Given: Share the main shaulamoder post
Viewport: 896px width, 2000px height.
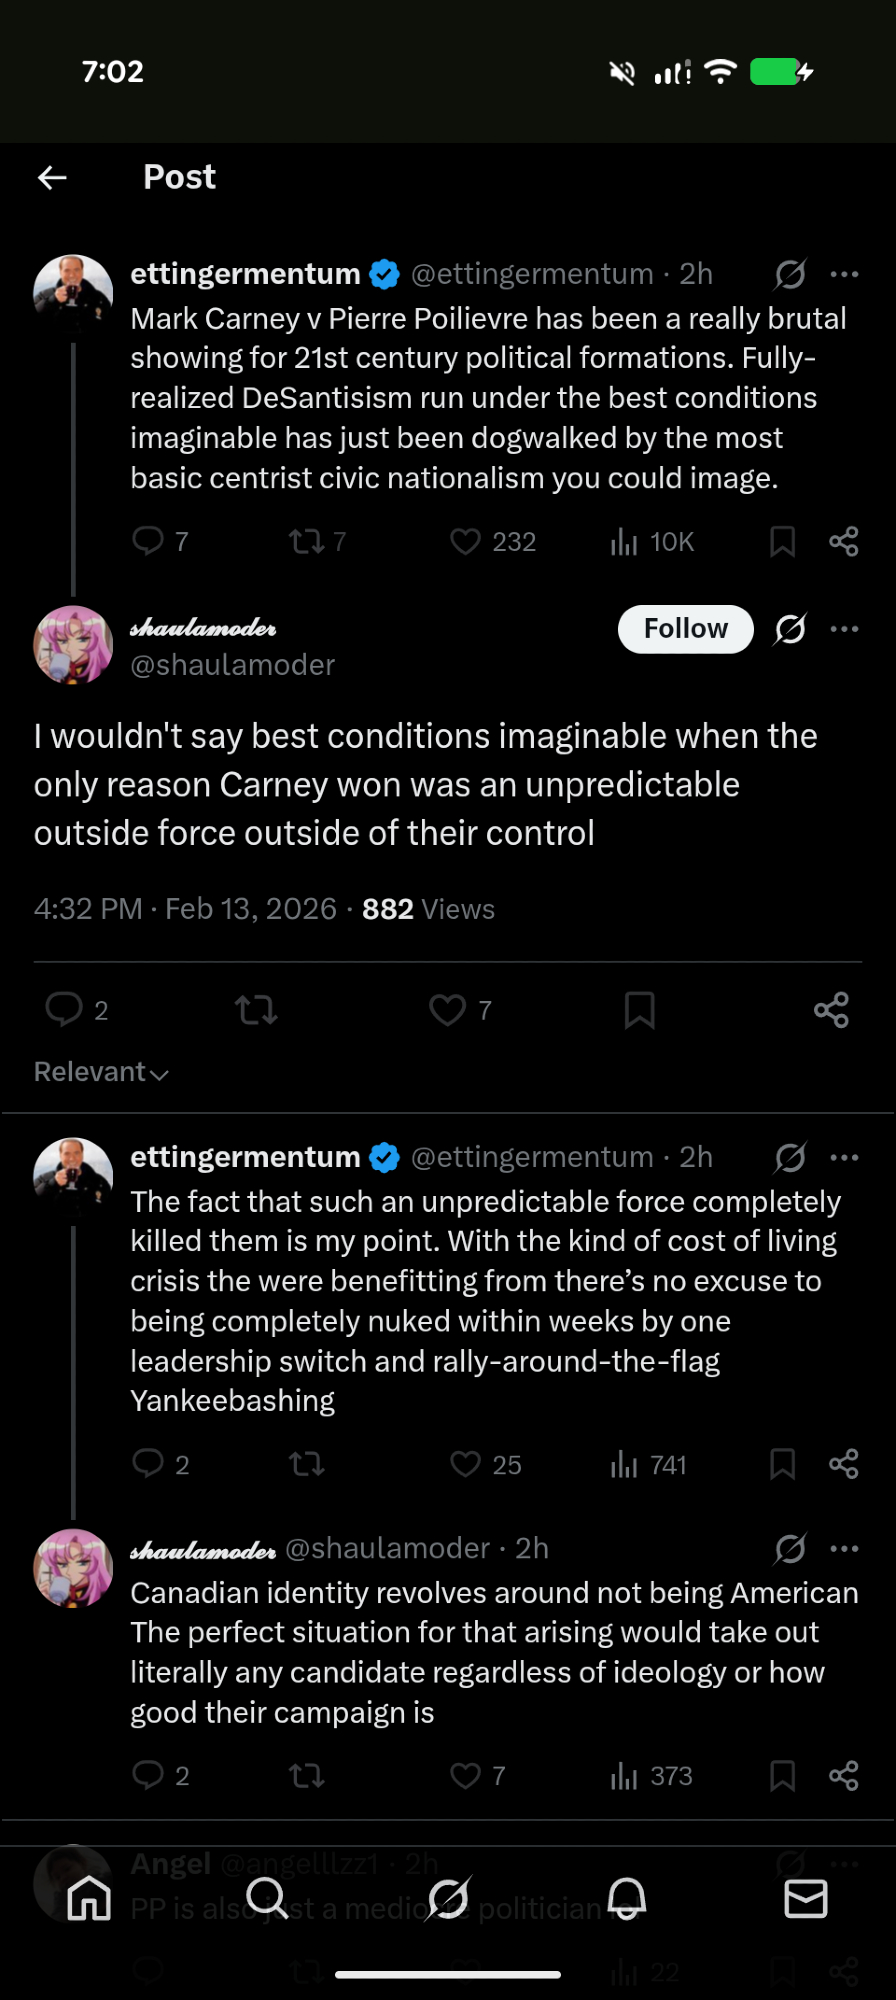Looking at the screenshot, I should [831, 1010].
